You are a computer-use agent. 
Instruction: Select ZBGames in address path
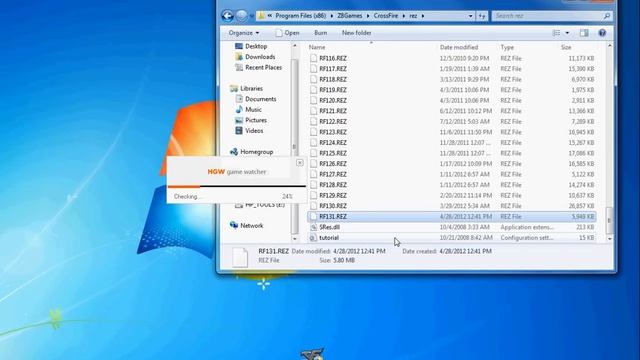[350, 16]
